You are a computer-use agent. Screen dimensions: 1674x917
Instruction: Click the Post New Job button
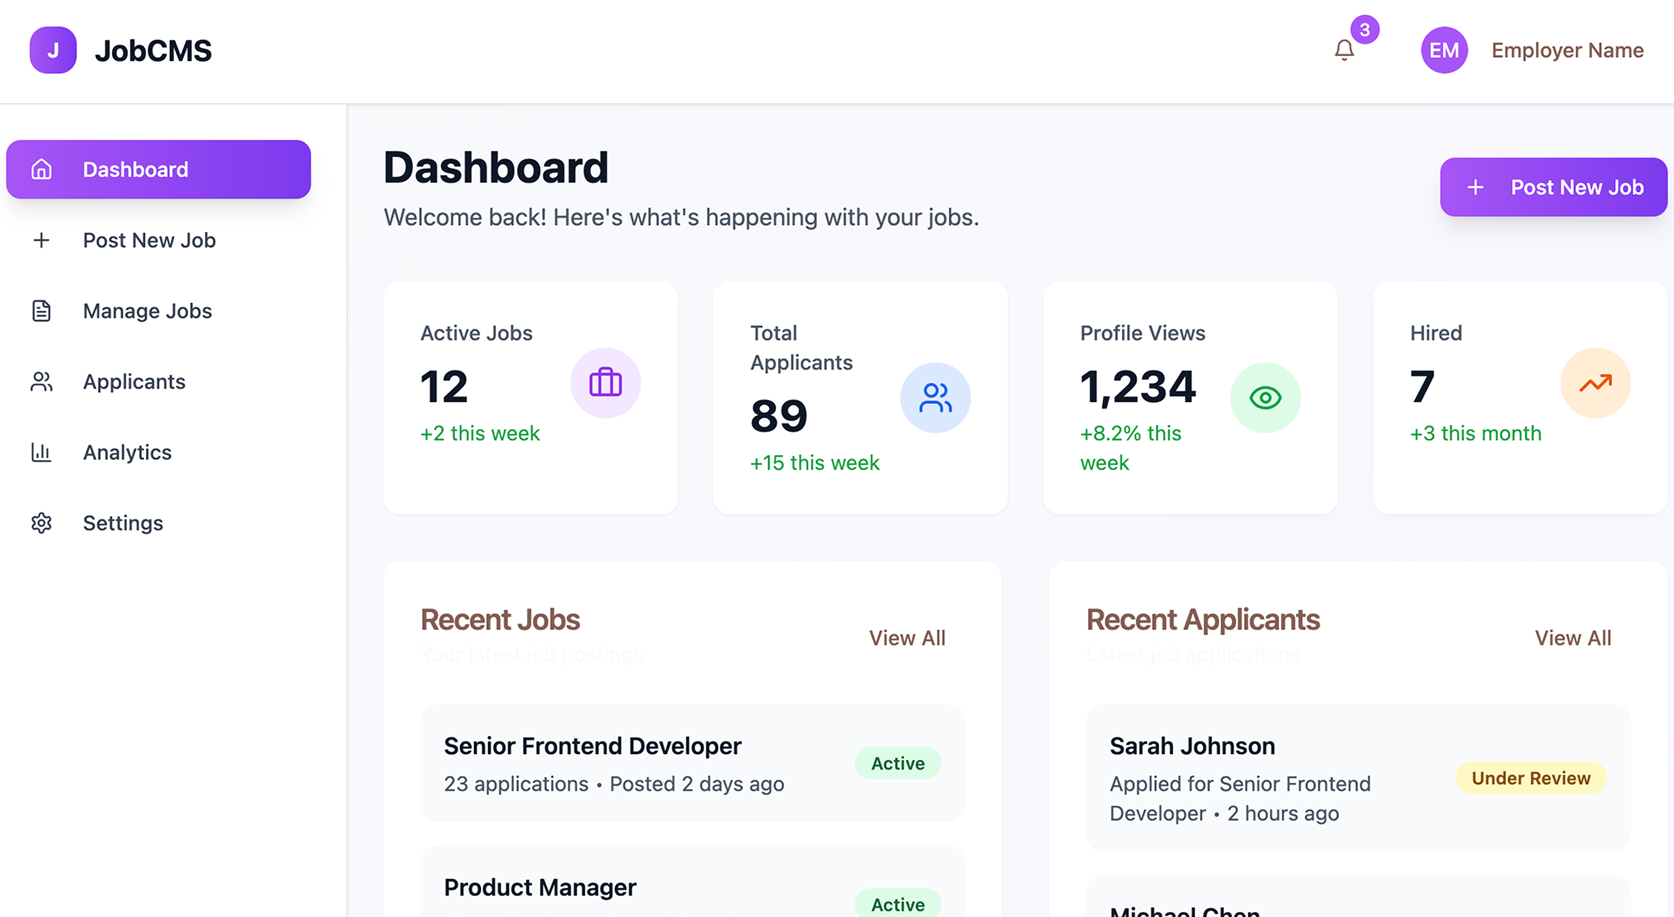tap(1553, 187)
